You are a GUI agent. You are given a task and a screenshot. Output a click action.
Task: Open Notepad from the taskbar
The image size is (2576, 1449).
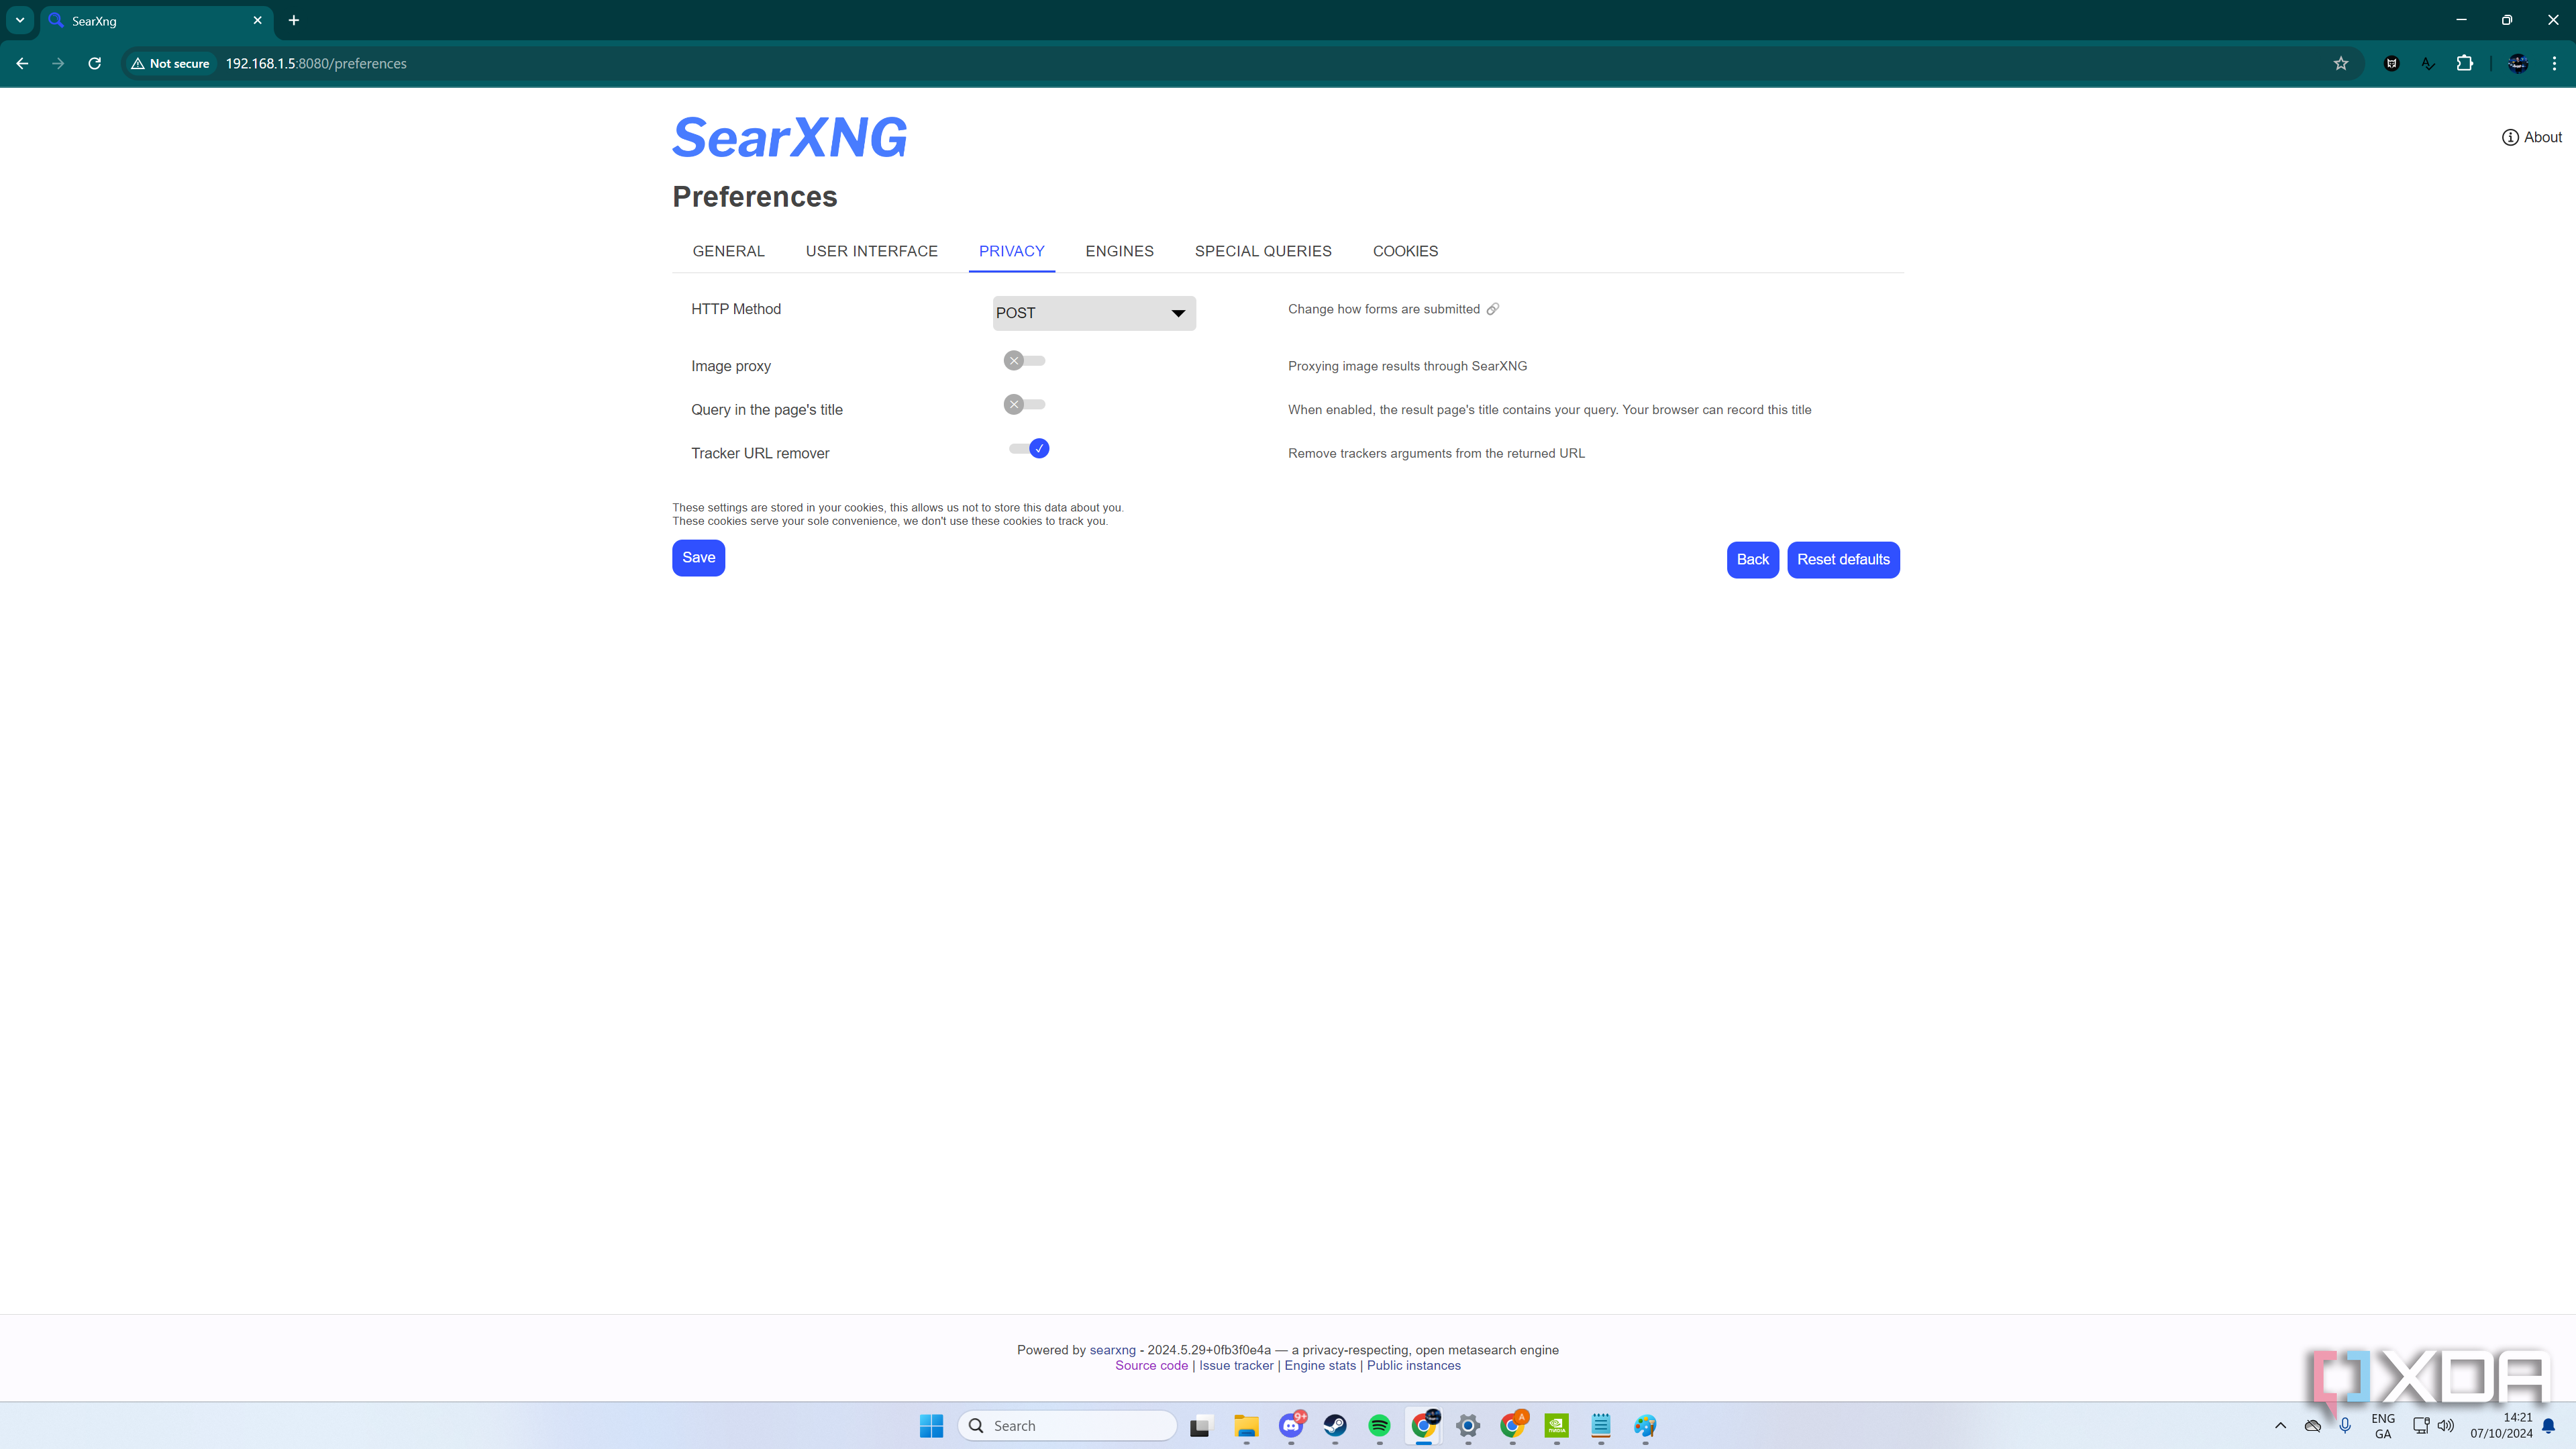pyautogui.click(x=1601, y=1426)
